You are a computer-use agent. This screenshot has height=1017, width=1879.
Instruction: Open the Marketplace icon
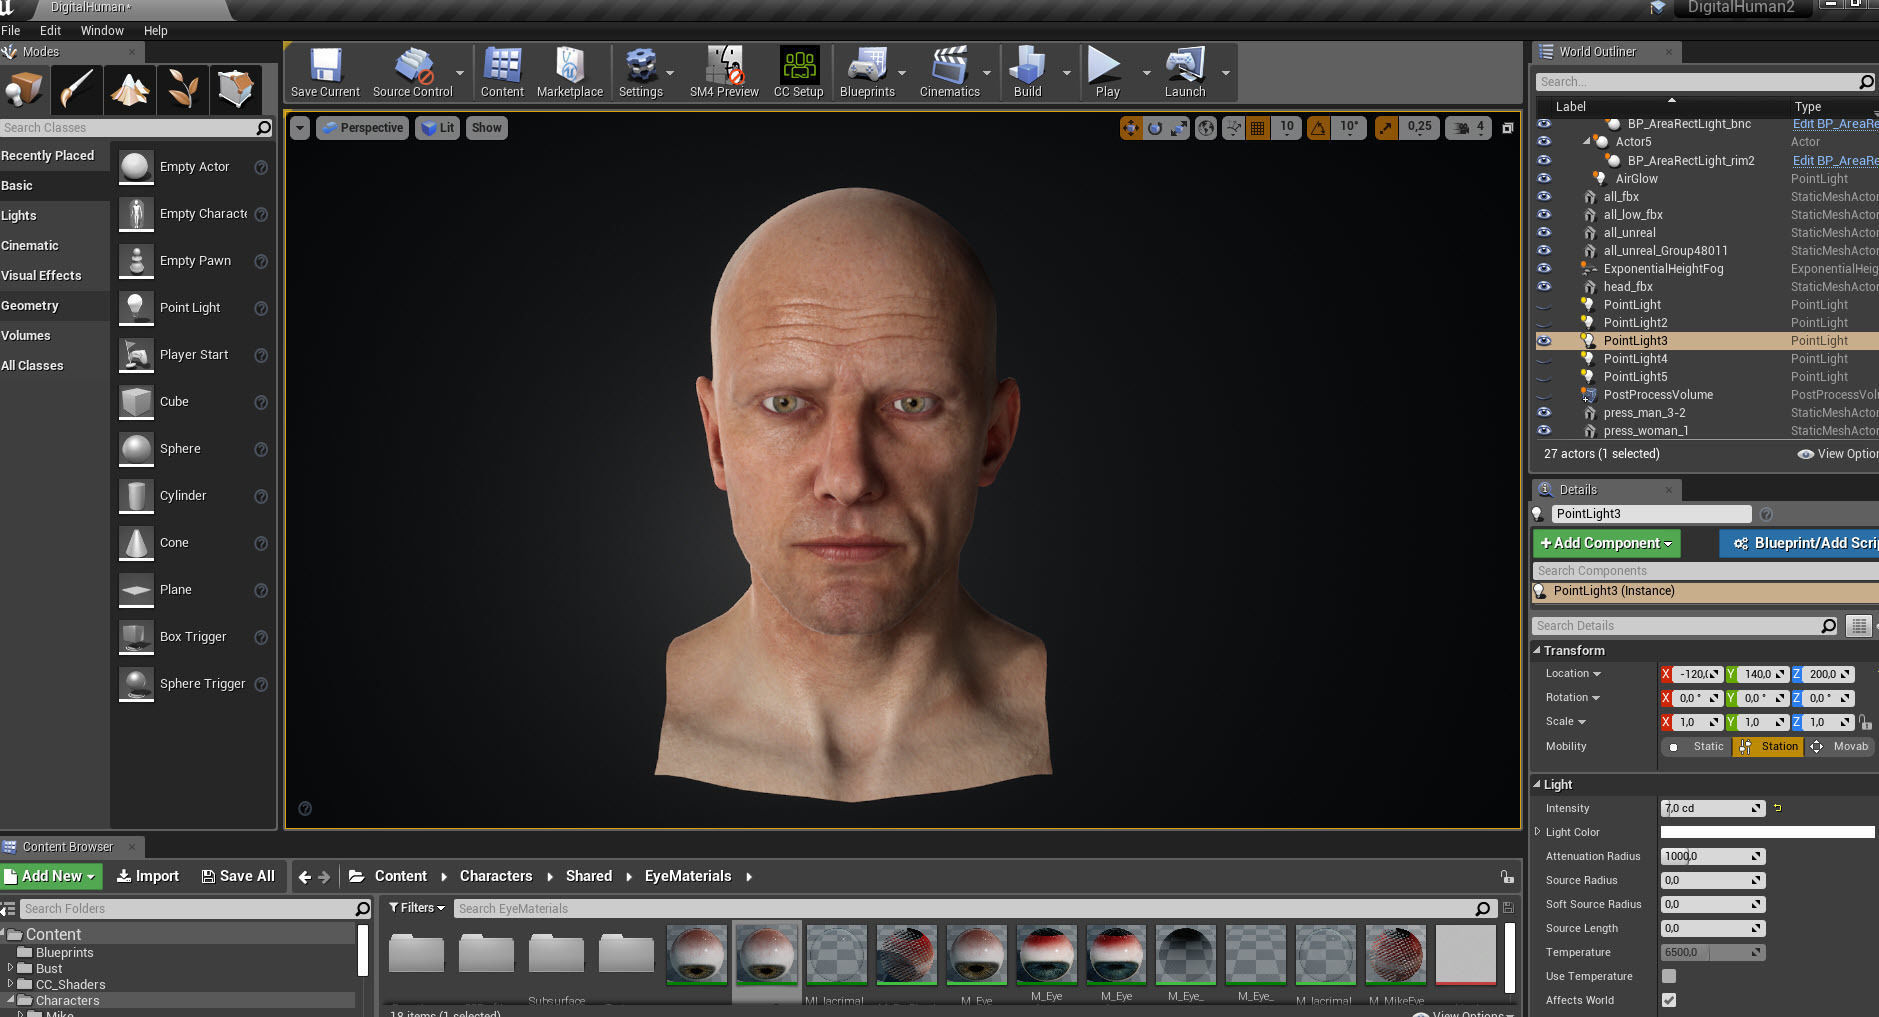[x=570, y=72]
